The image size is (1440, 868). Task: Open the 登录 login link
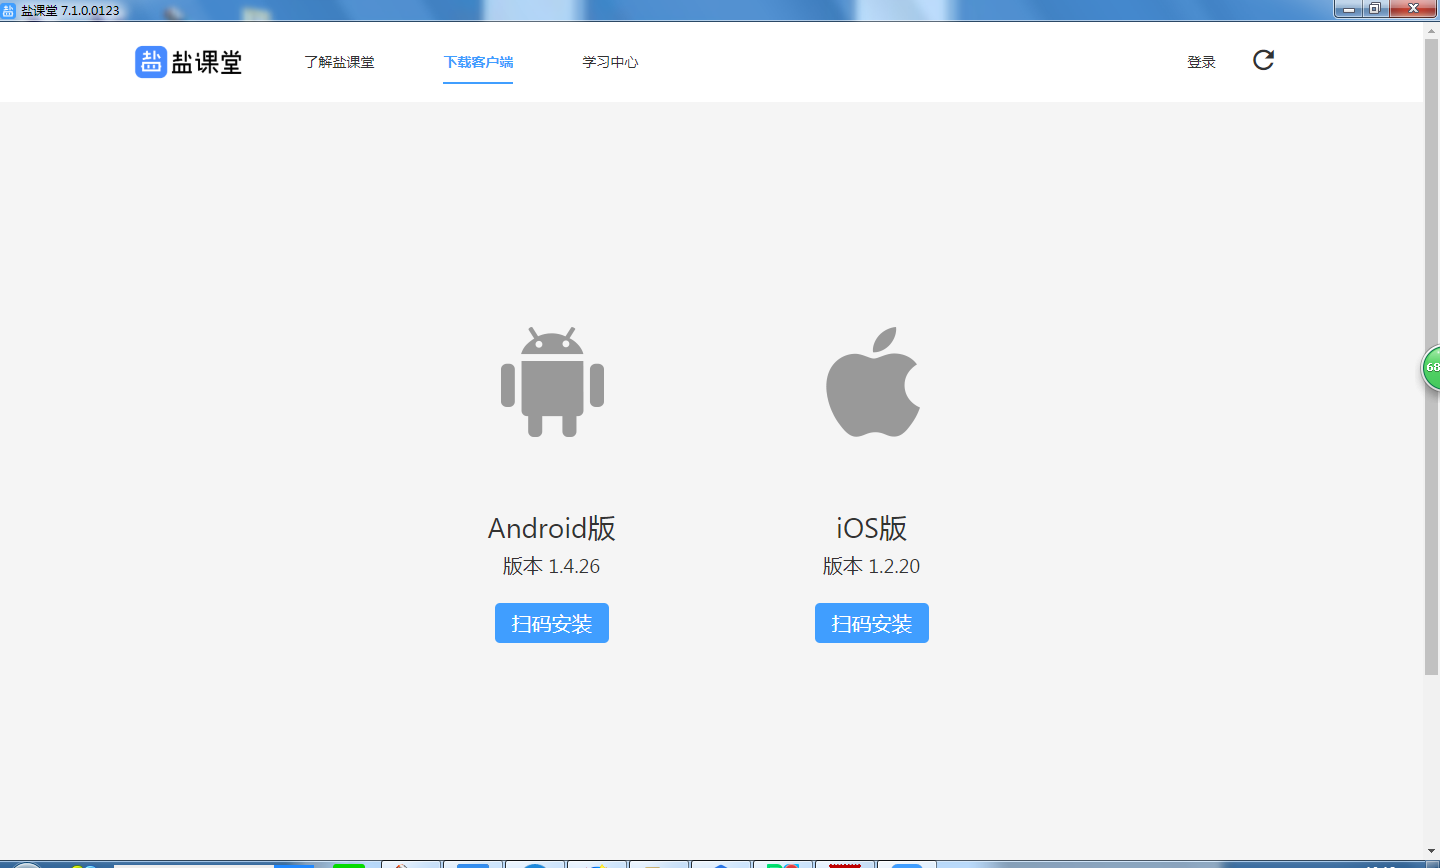1201,62
